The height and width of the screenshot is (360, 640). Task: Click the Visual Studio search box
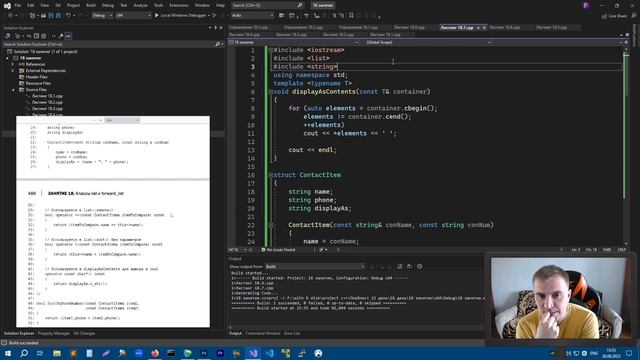267,5
